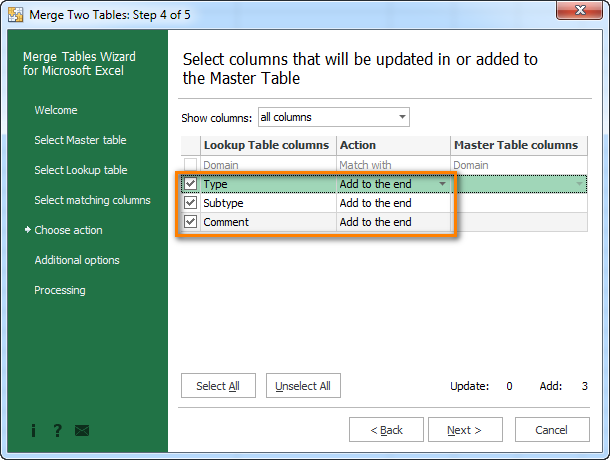Open the Additional options step
The width and height of the screenshot is (610, 460).
(x=77, y=260)
